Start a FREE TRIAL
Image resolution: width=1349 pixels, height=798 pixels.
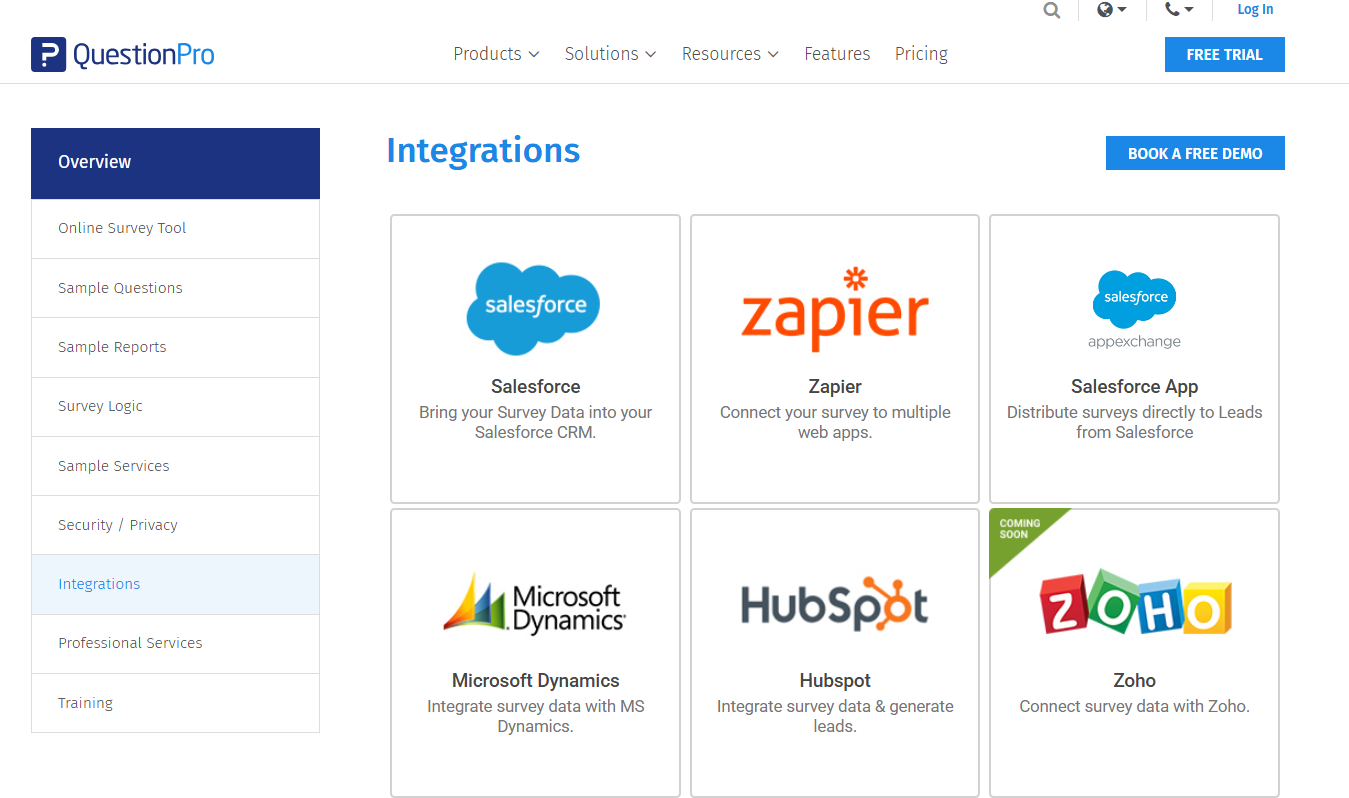pyautogui.click(x=1224, y=55)
